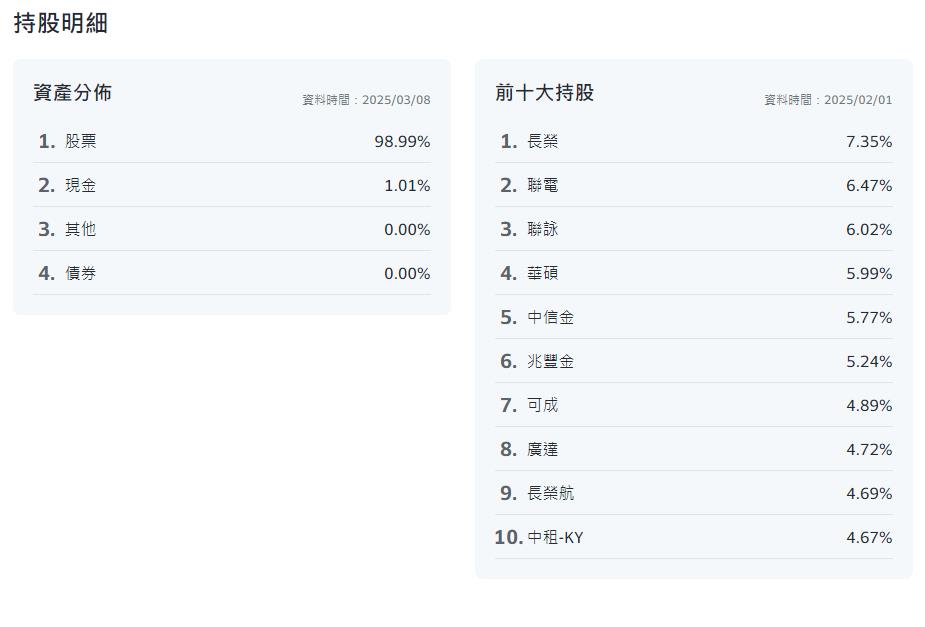Click the 1.01% cash percentage
925x627 pixels.
(407, 185)
